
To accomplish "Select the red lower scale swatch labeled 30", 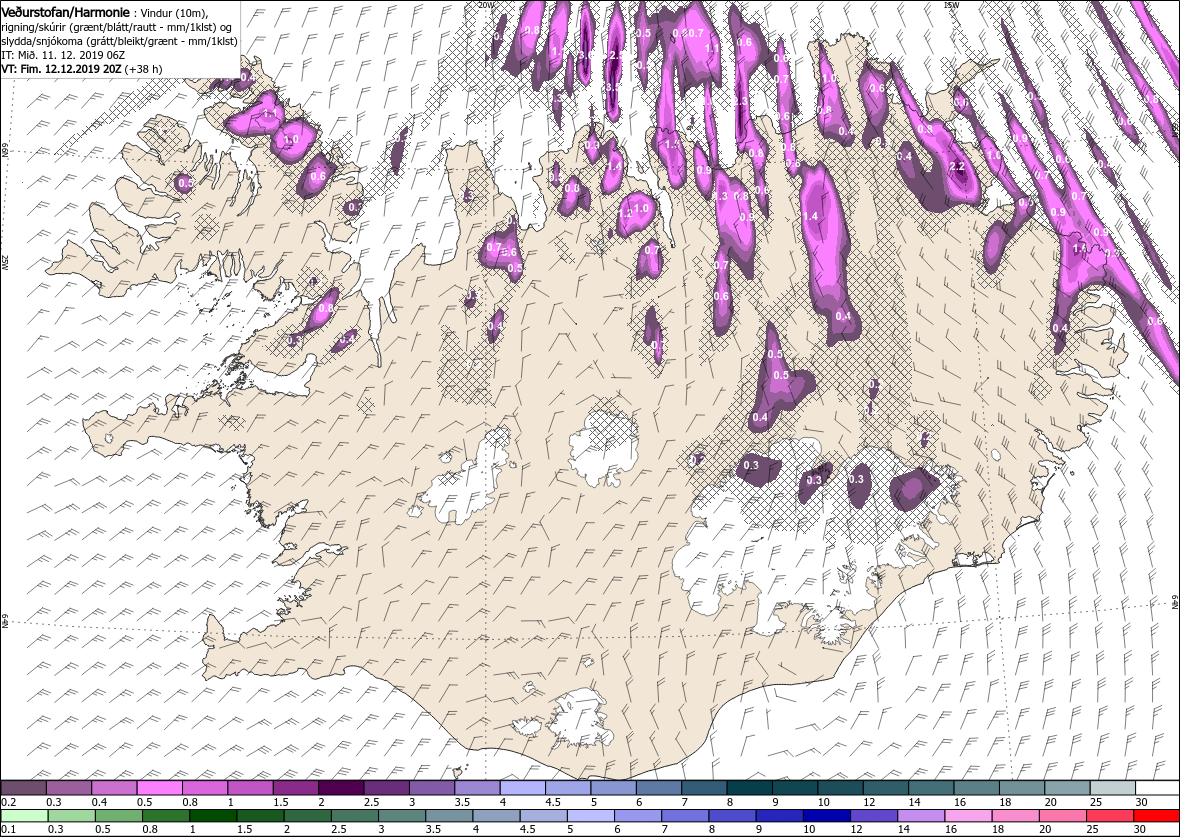I will tap(1156, 816).
